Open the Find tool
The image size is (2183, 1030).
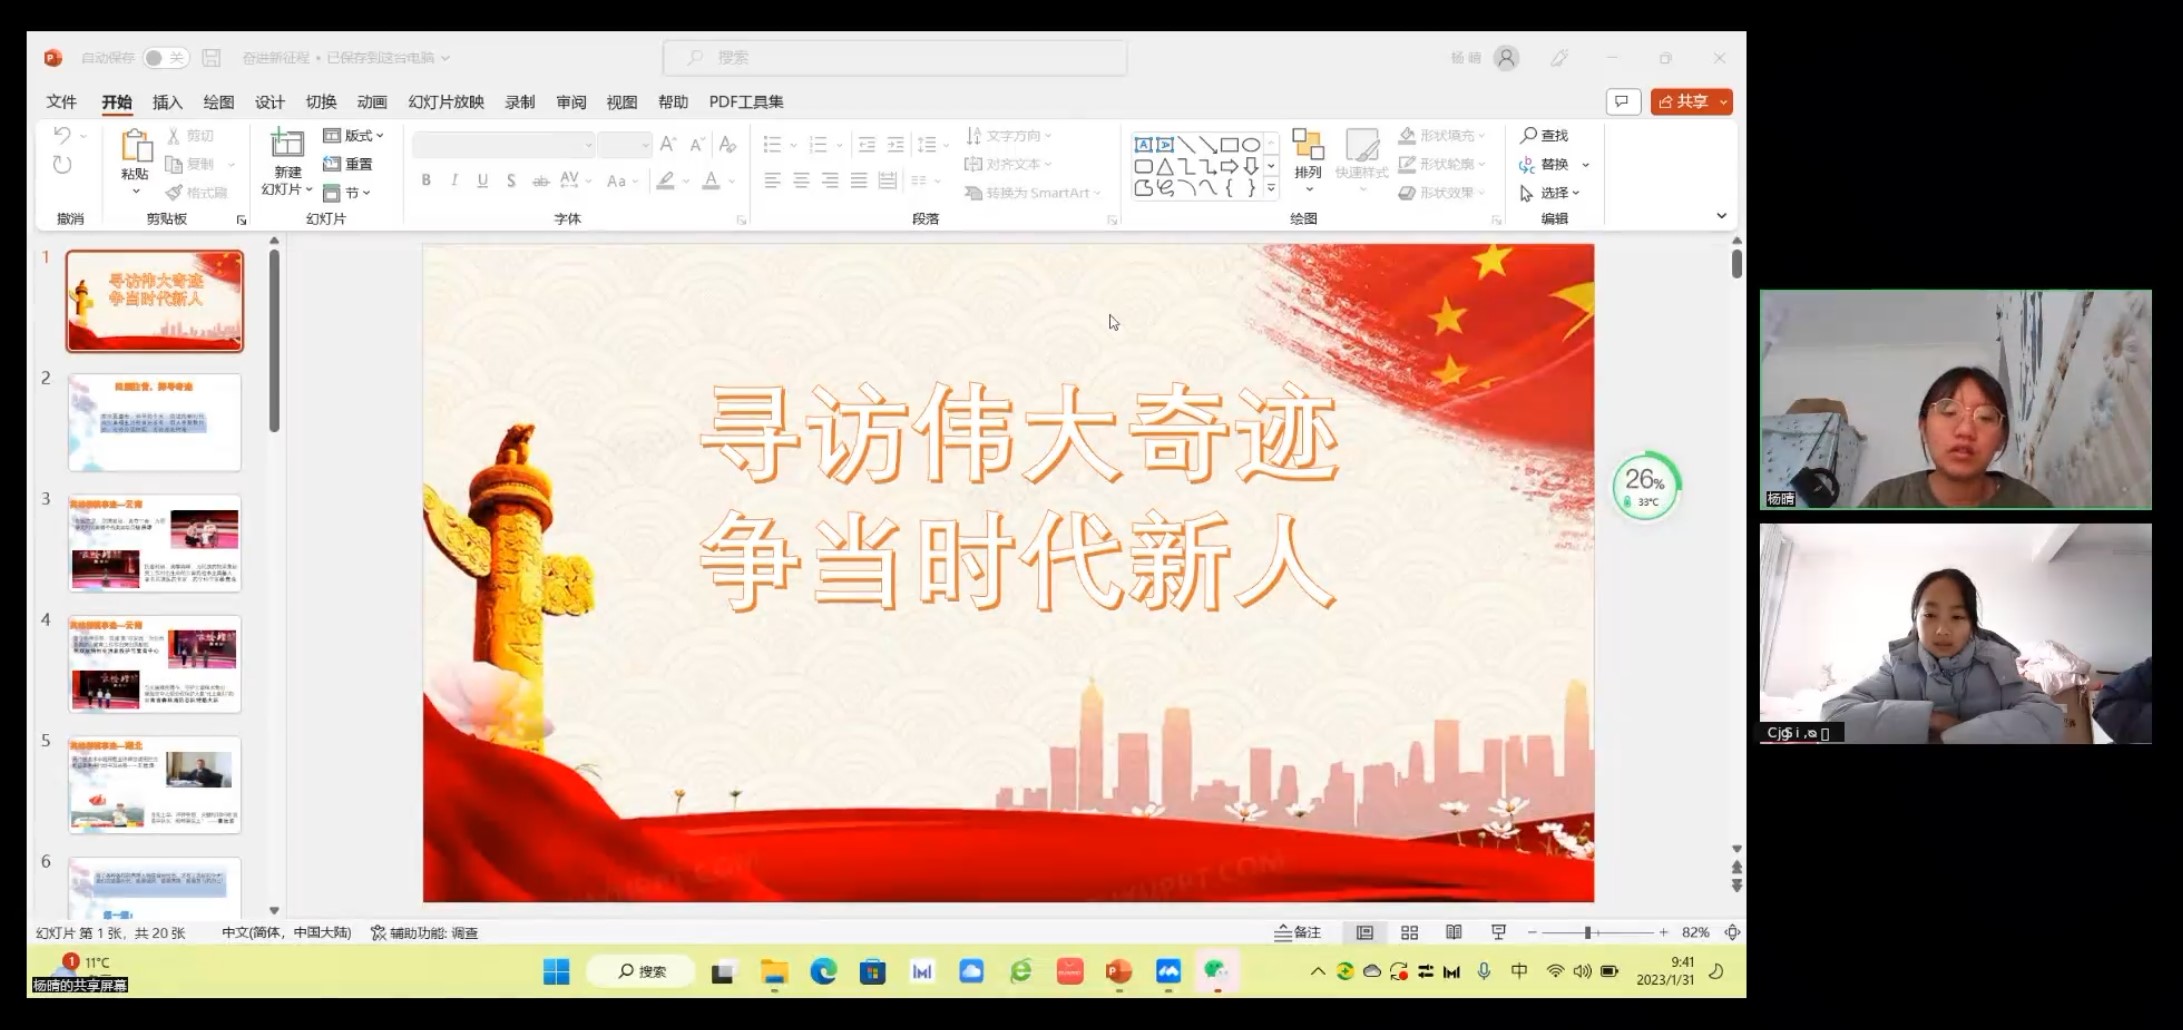tap(1545, 134)
